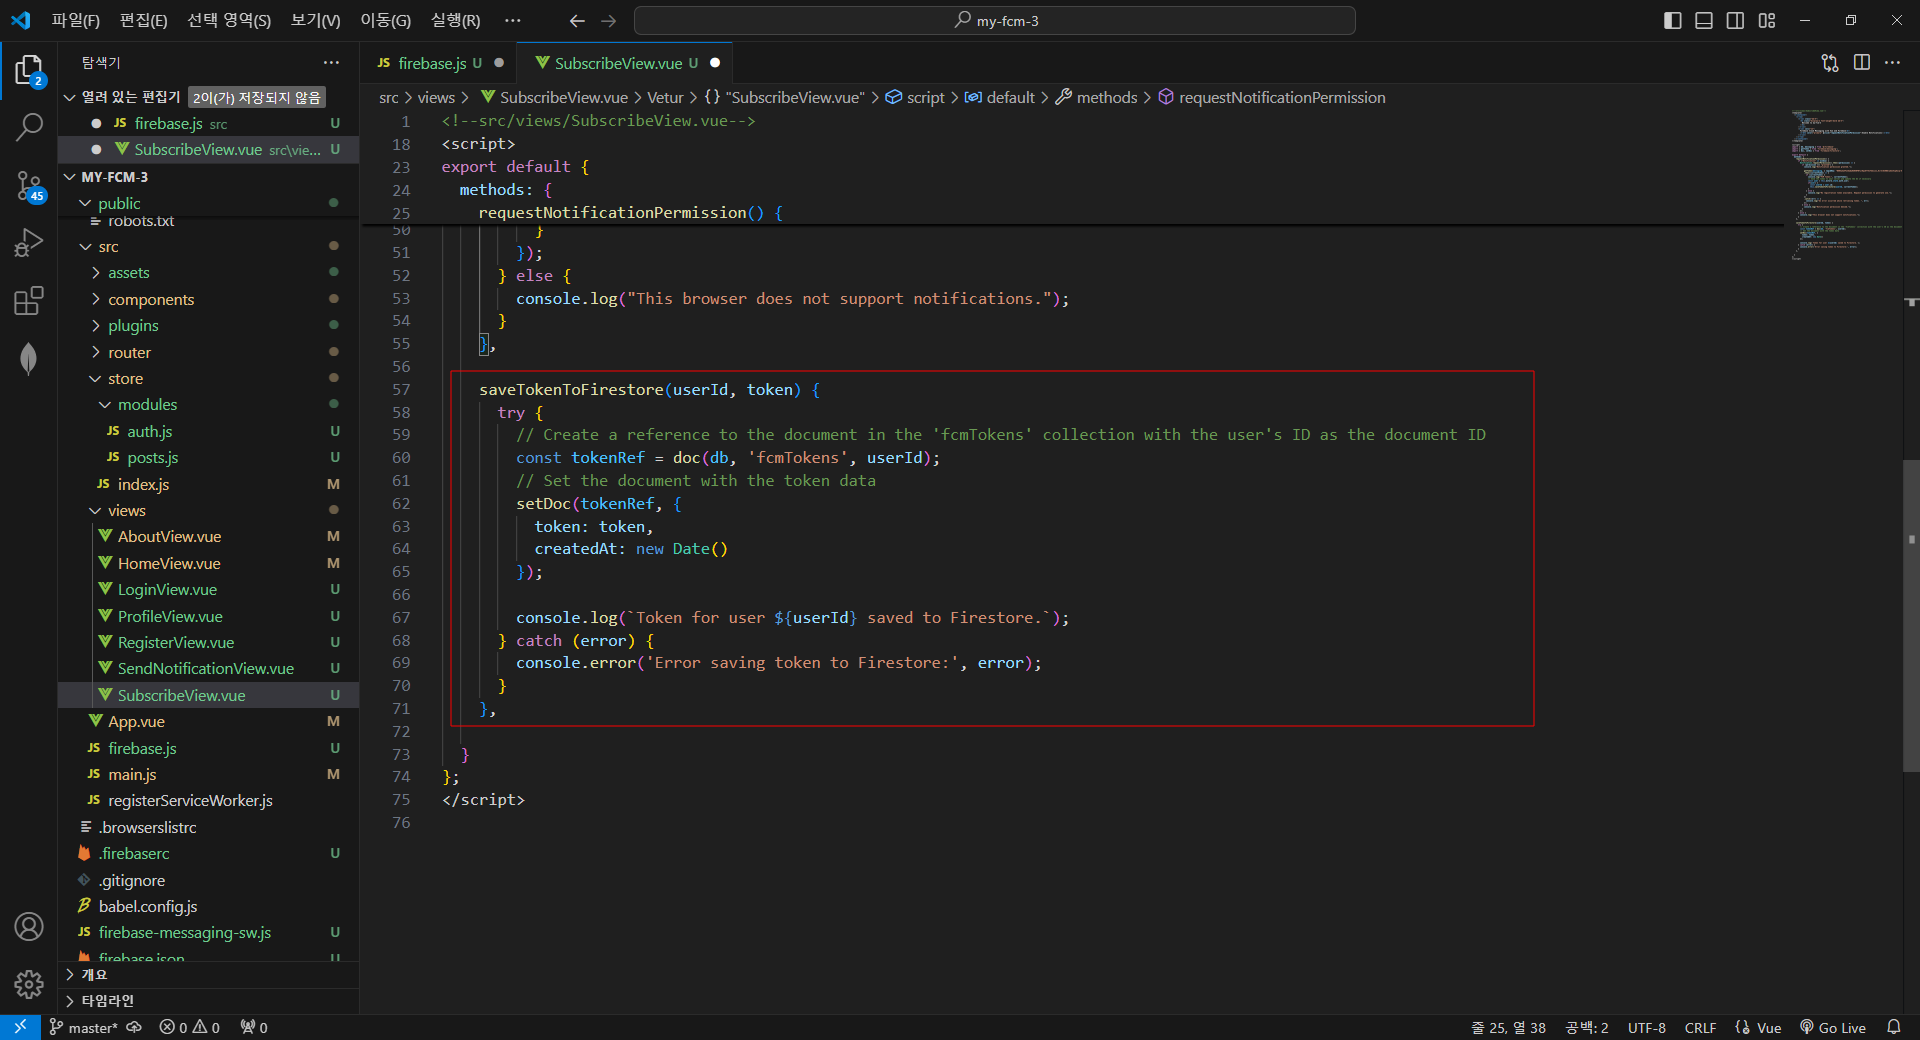Switch to the firebase.js editor tab

click(x=439, y=63)
